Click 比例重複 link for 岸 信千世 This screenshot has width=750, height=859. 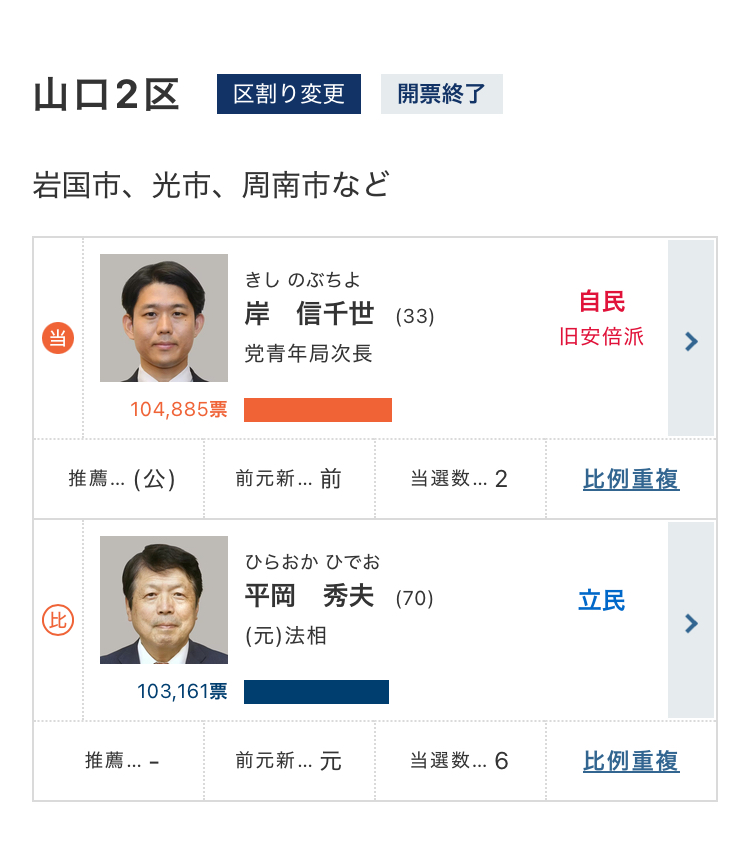(631, 479)
